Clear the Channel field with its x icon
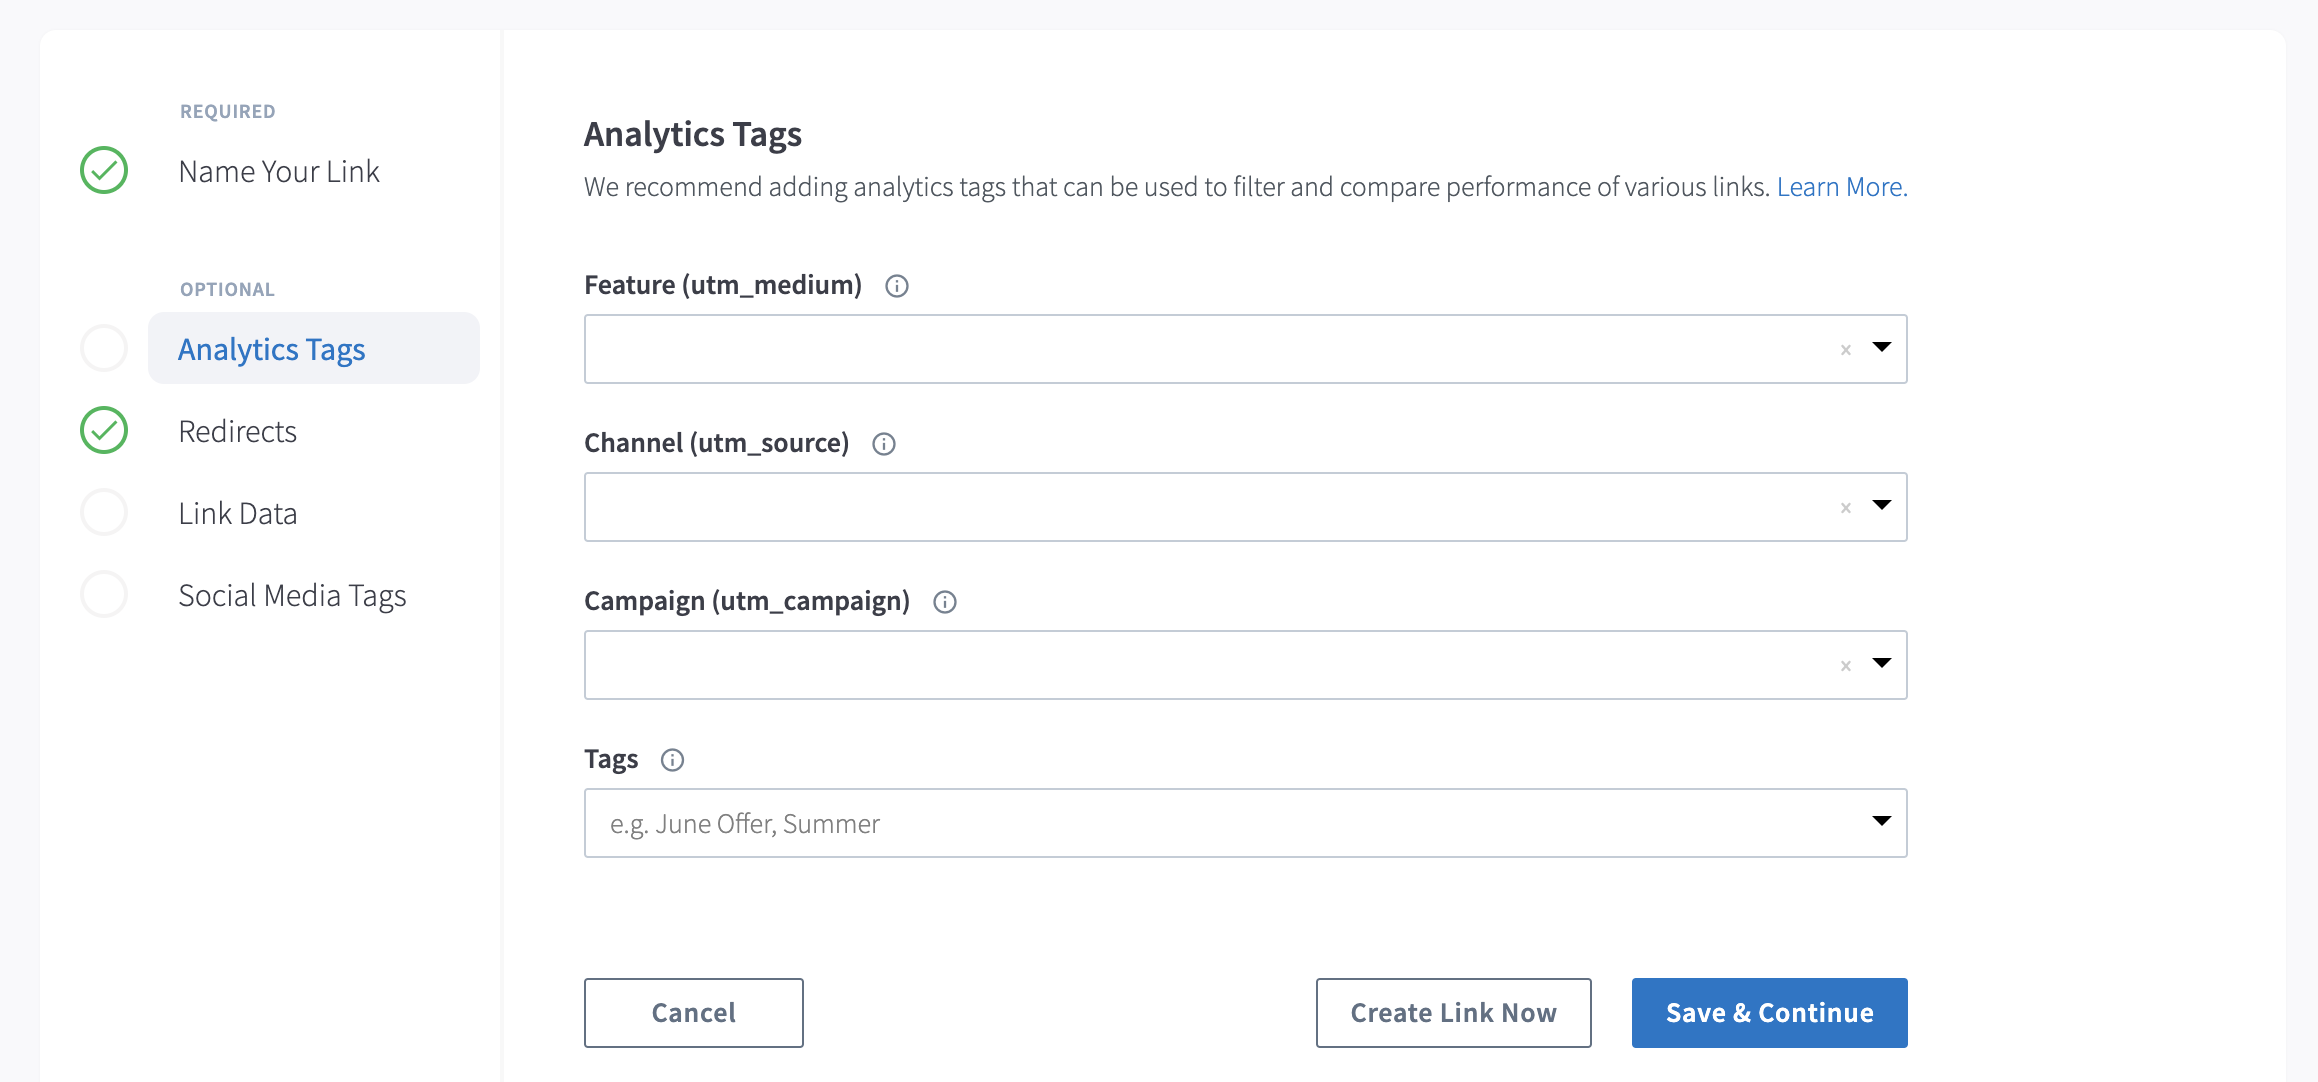 point(1846,508)
